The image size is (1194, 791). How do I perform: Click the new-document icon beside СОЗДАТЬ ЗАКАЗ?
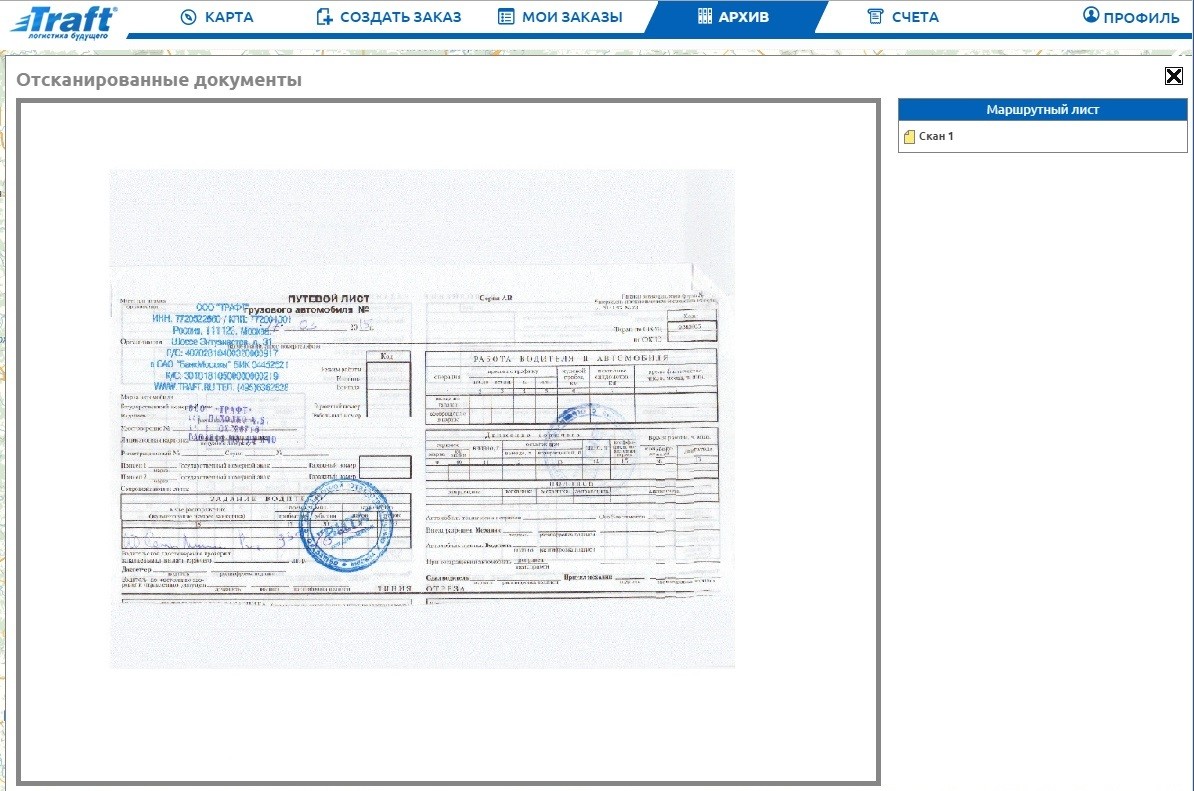[323, 17]
